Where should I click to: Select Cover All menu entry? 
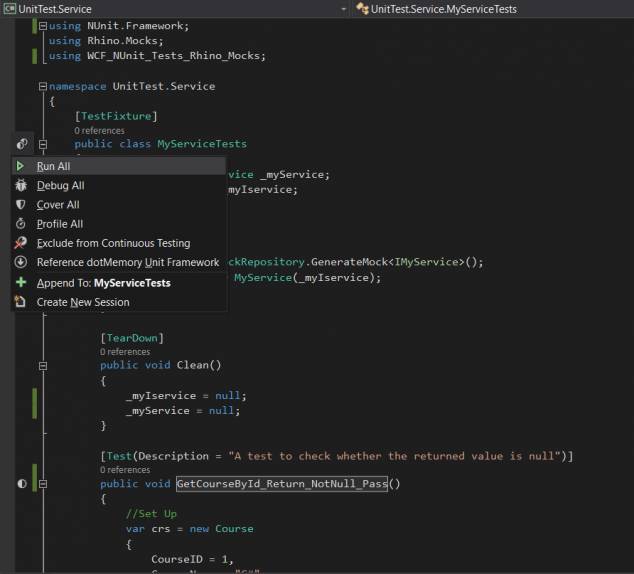[118, 205]
